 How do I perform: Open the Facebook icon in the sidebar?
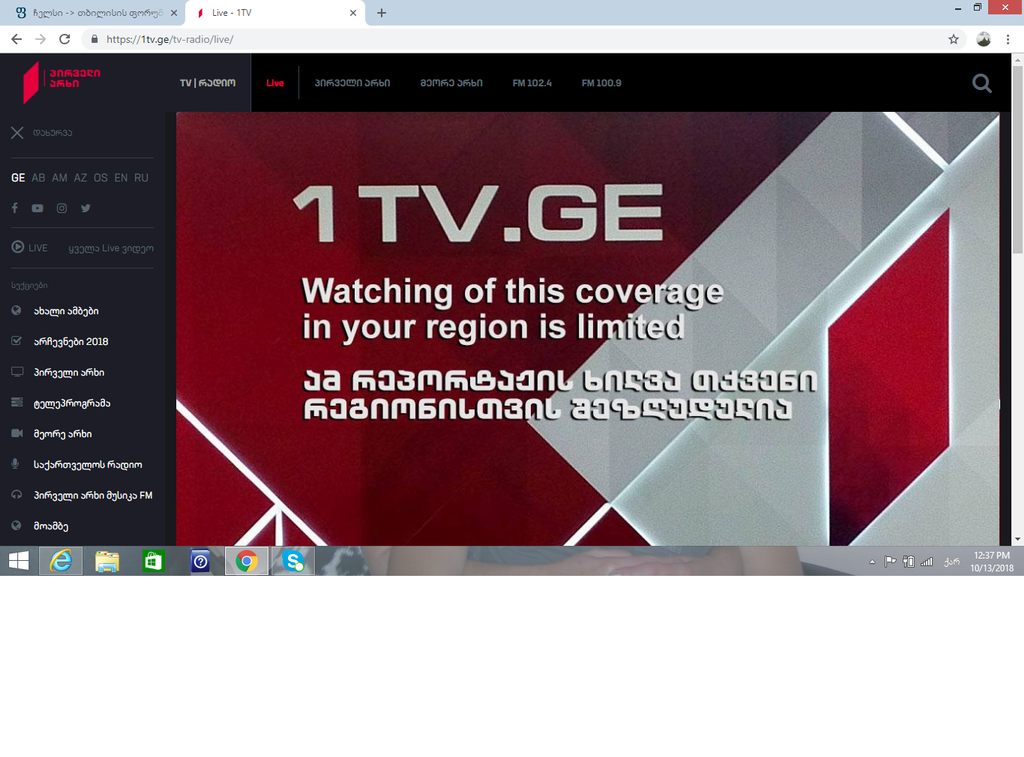tap(15, 208)
